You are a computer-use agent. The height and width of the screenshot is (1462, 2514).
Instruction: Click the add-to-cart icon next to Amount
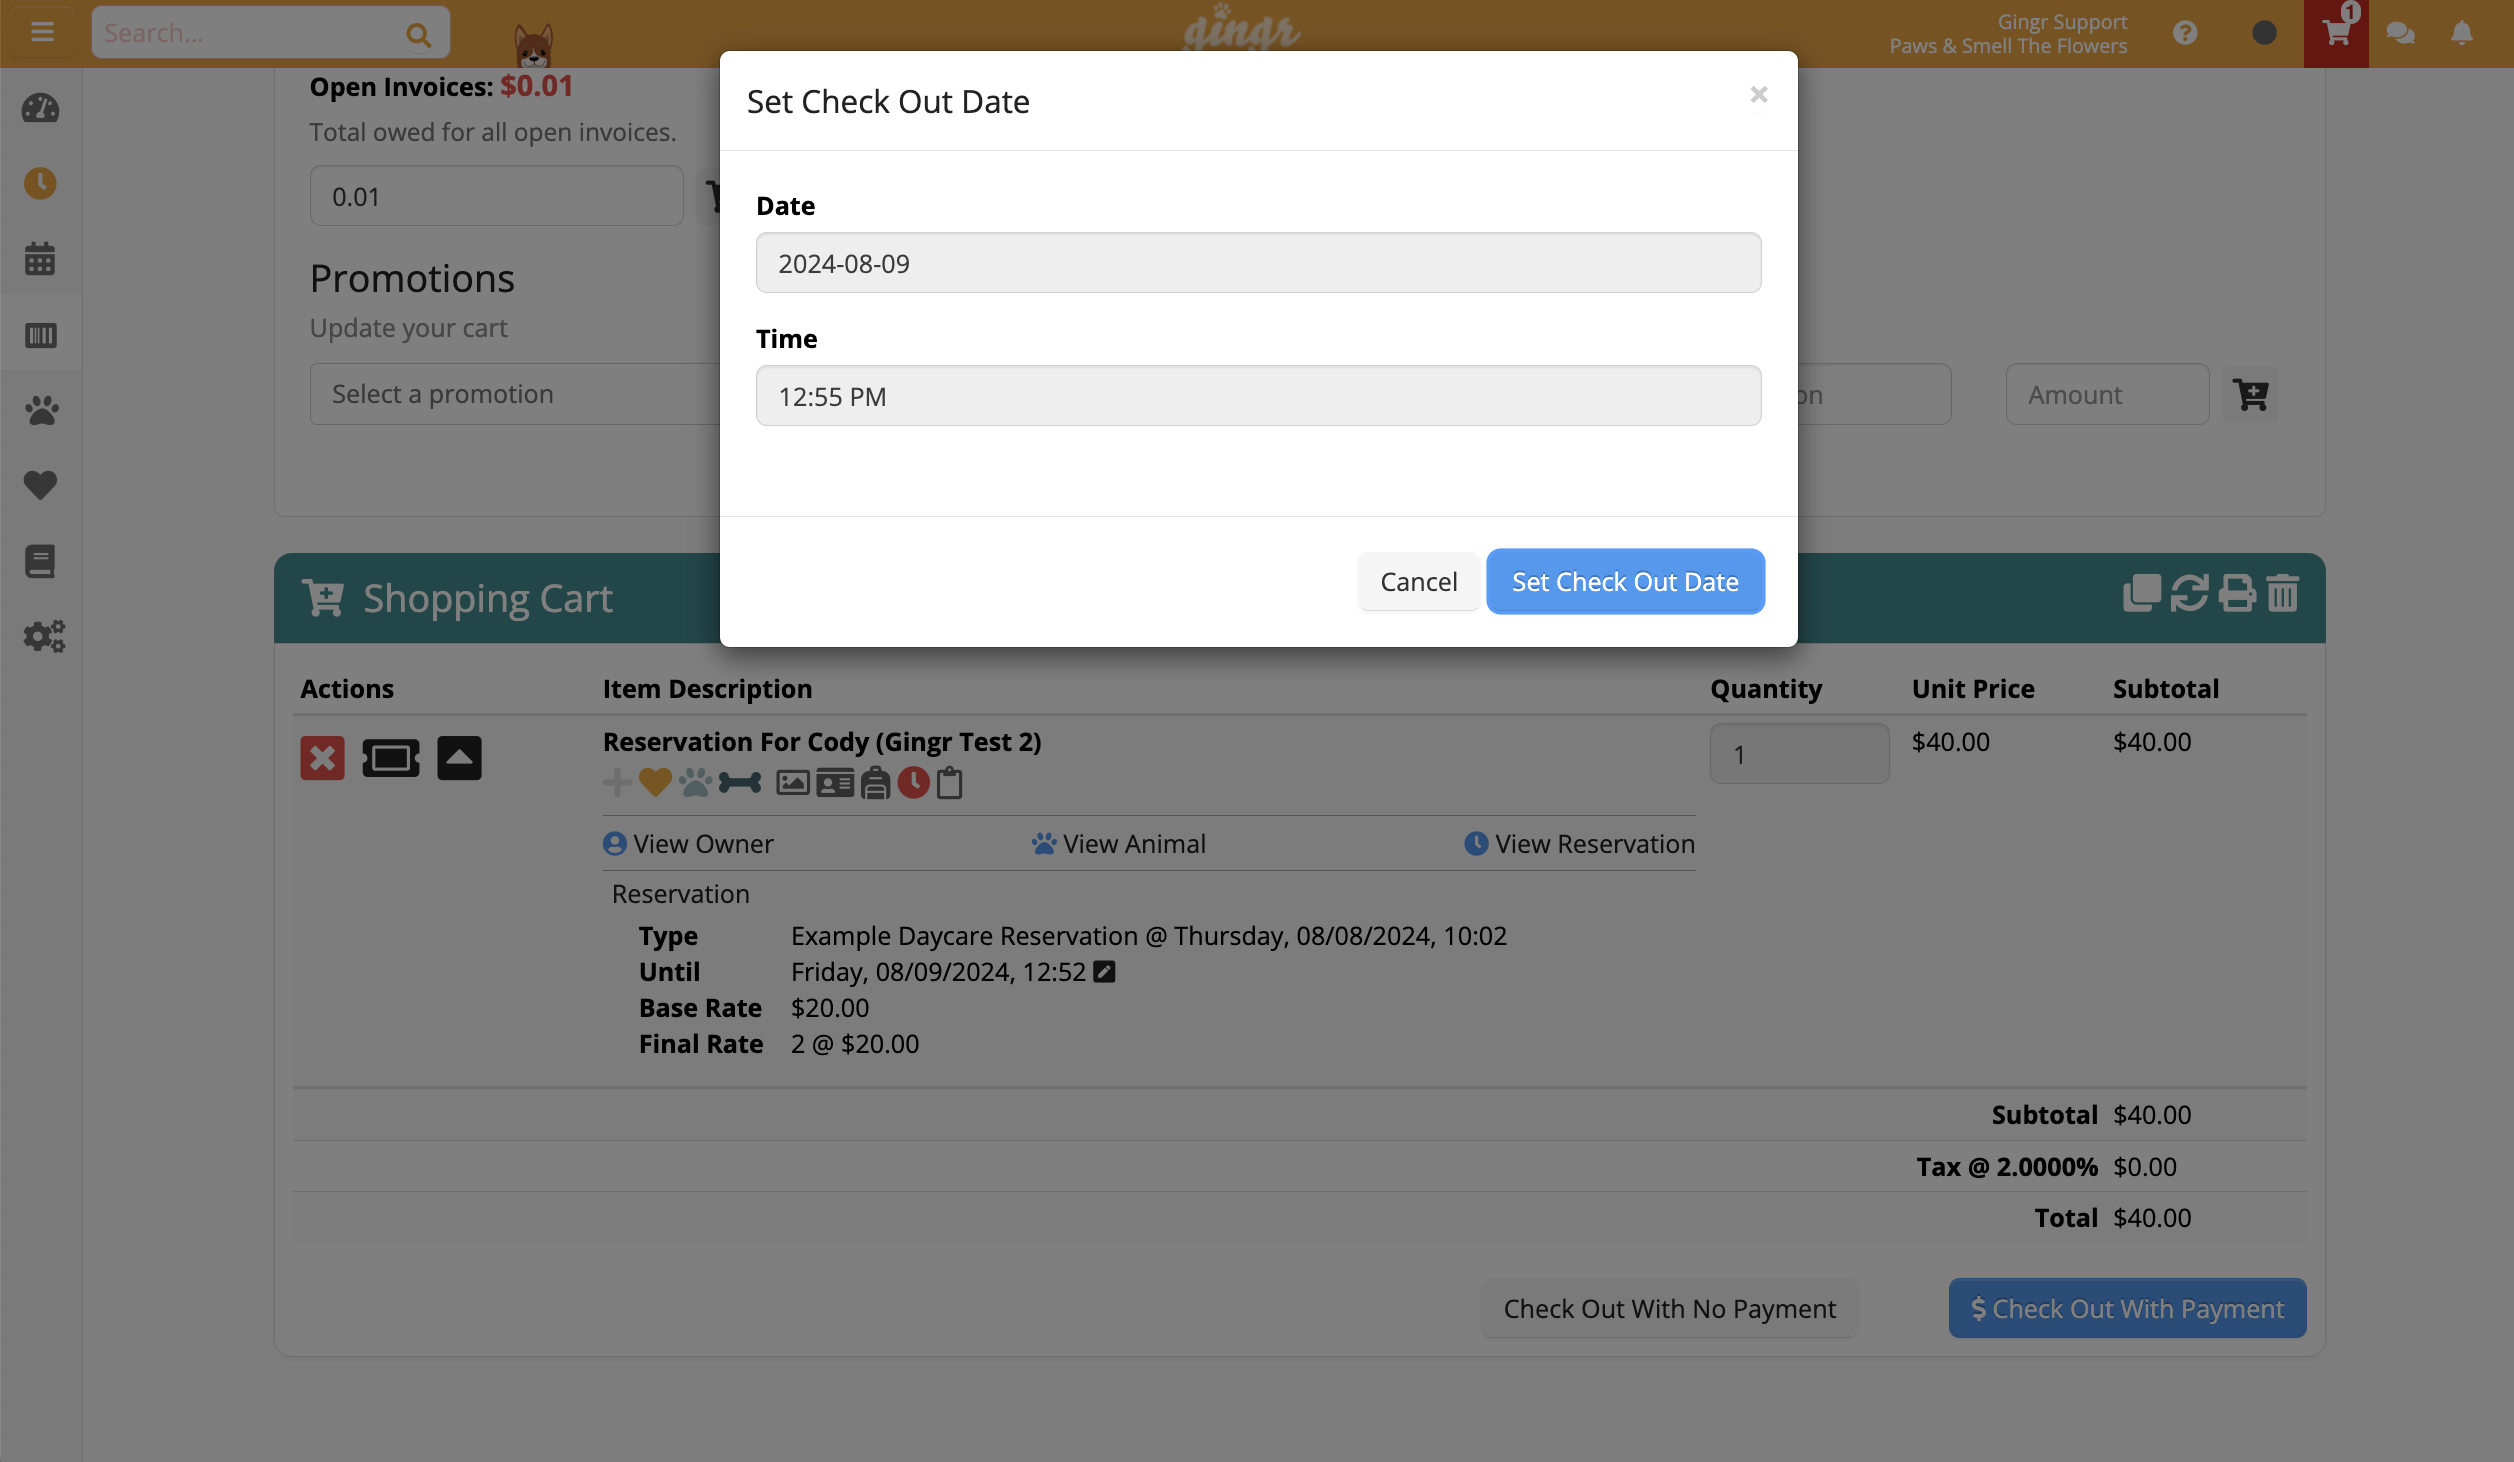(2251, 394)
